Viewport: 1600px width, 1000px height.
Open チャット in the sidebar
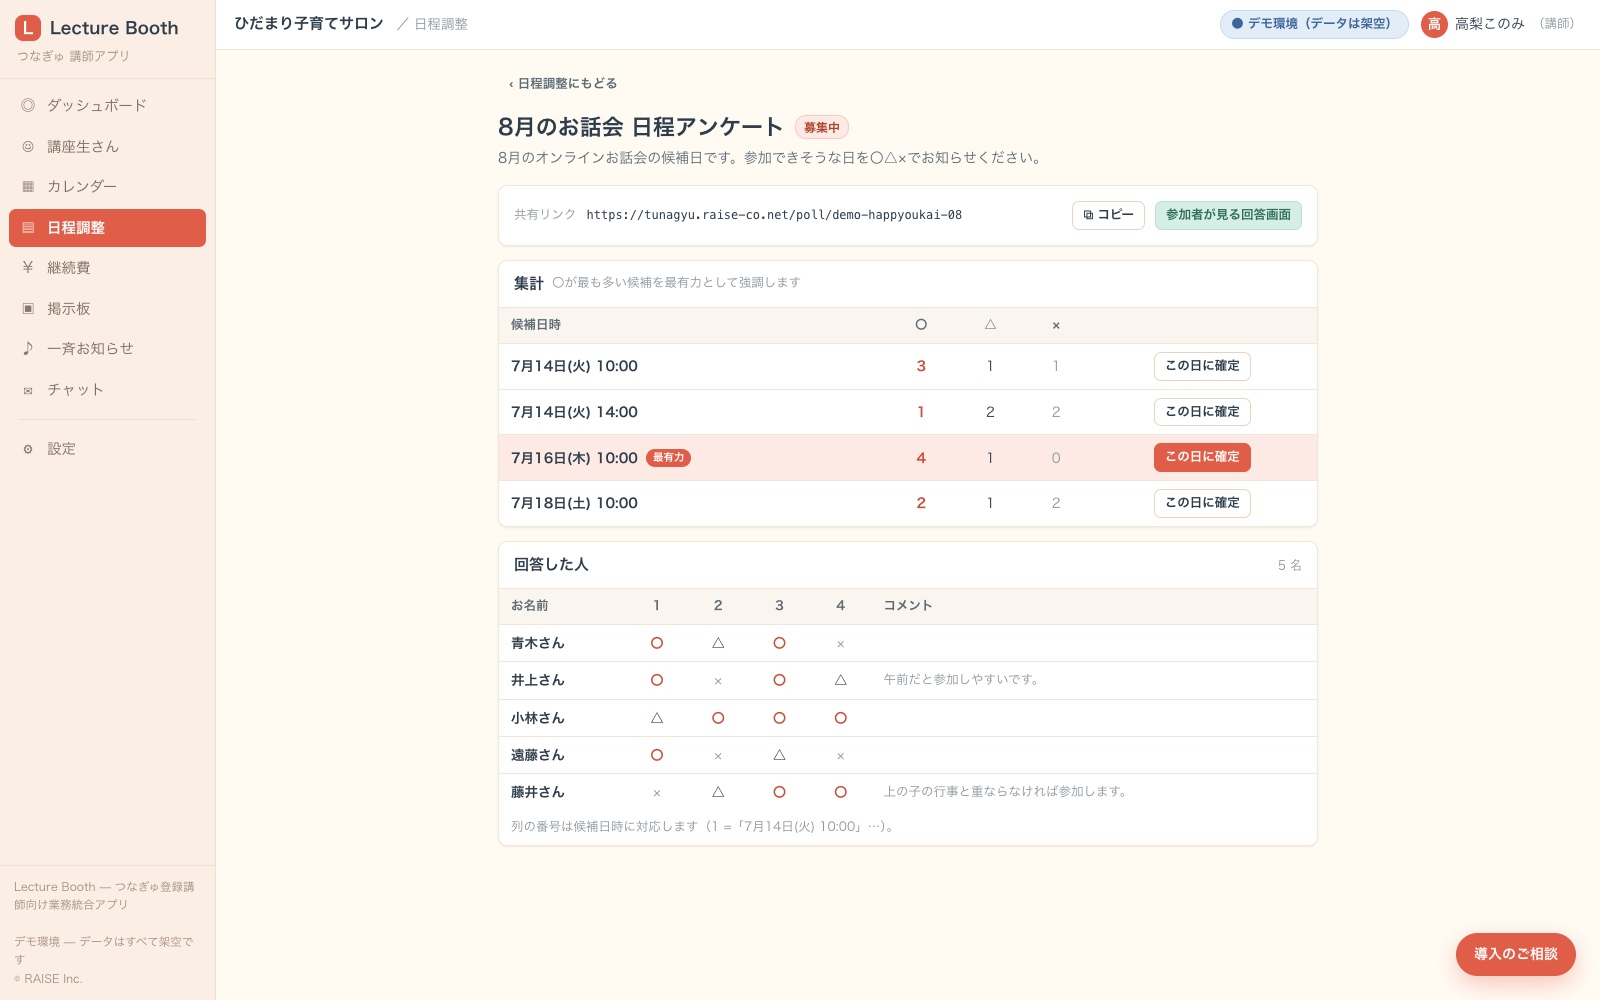[107, 390]
